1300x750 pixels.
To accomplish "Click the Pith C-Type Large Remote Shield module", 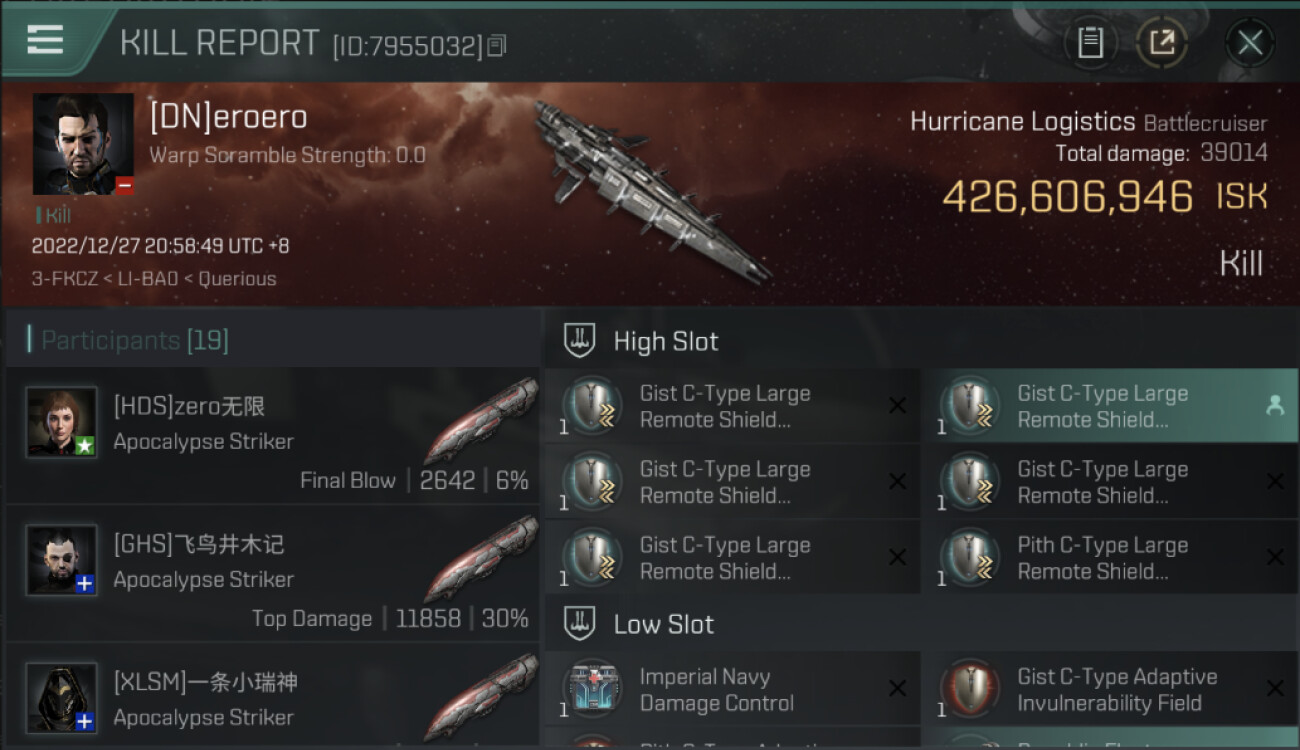I will point(1110,558).
